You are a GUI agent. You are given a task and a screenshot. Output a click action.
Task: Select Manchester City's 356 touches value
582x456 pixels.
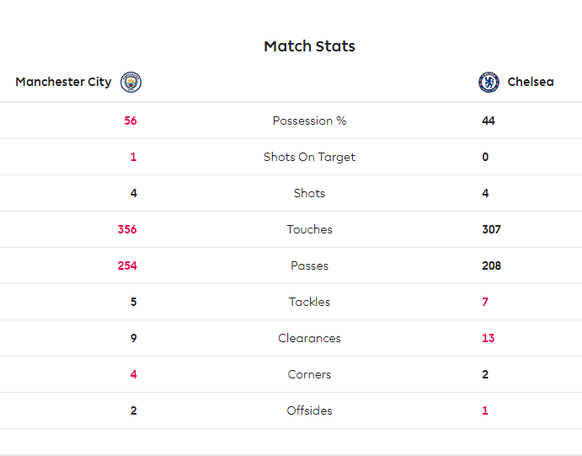coord(127,229)
